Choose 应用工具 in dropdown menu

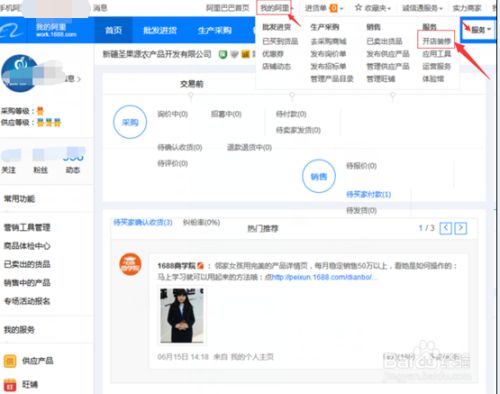click(x=437, y=54)
